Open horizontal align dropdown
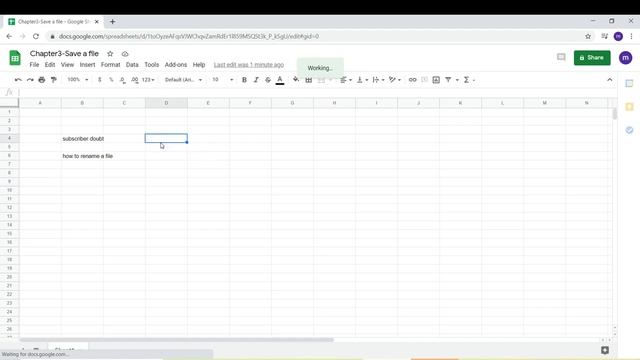The width and height of the screenshot is (640, 360). [346, 80]
